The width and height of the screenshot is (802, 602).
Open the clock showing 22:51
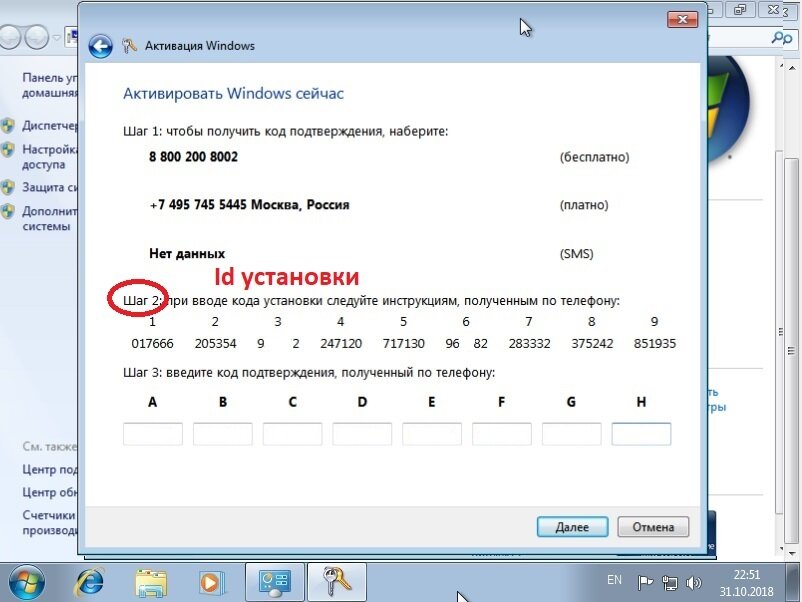747,583
